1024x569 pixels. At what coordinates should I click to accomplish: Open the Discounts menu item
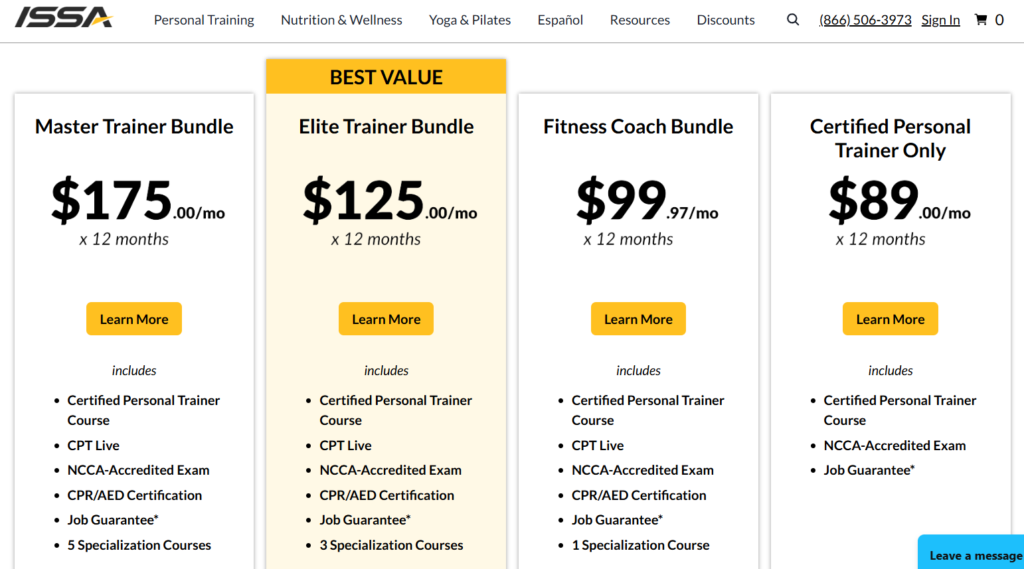click(x=726, y=20)
